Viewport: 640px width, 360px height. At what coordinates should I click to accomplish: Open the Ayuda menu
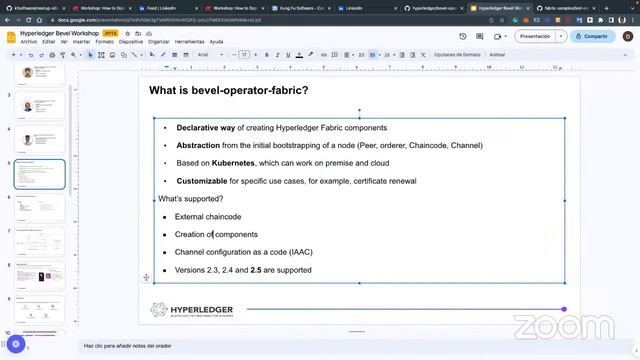pyautogui.click(x=216, y=42)
